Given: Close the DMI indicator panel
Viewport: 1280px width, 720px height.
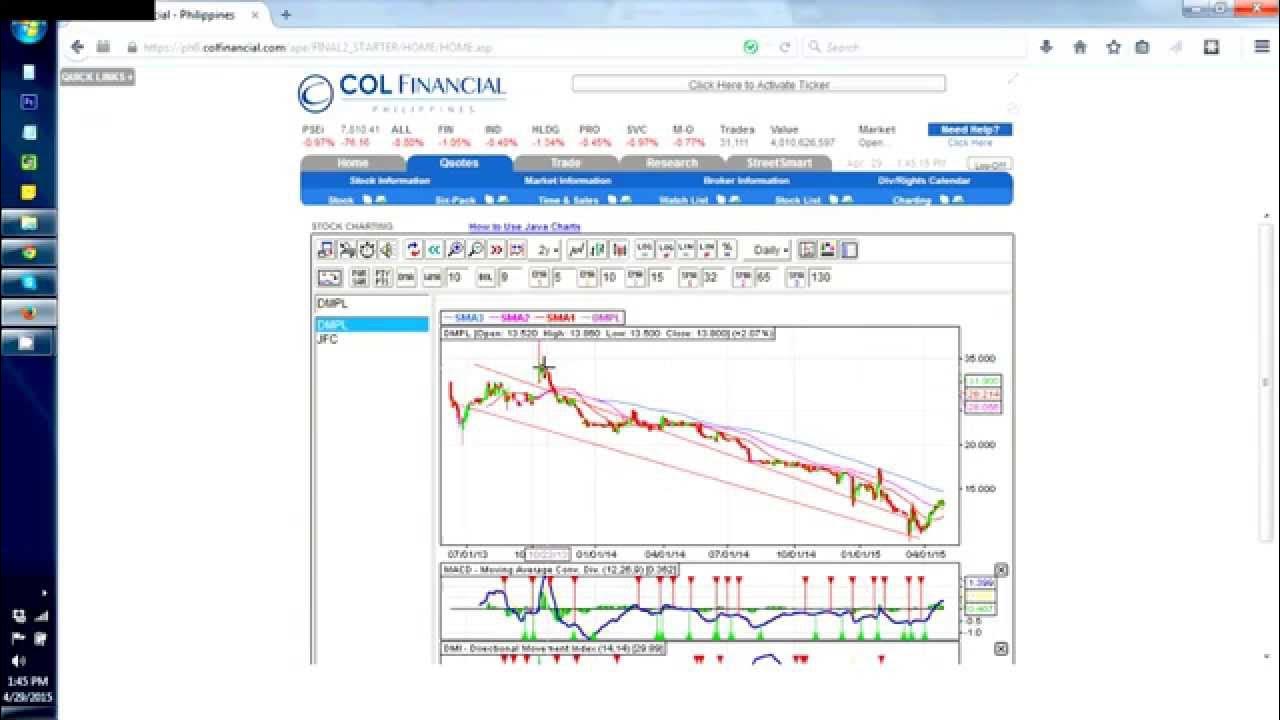Looking at the screenshot, I should pos(1001,649).
